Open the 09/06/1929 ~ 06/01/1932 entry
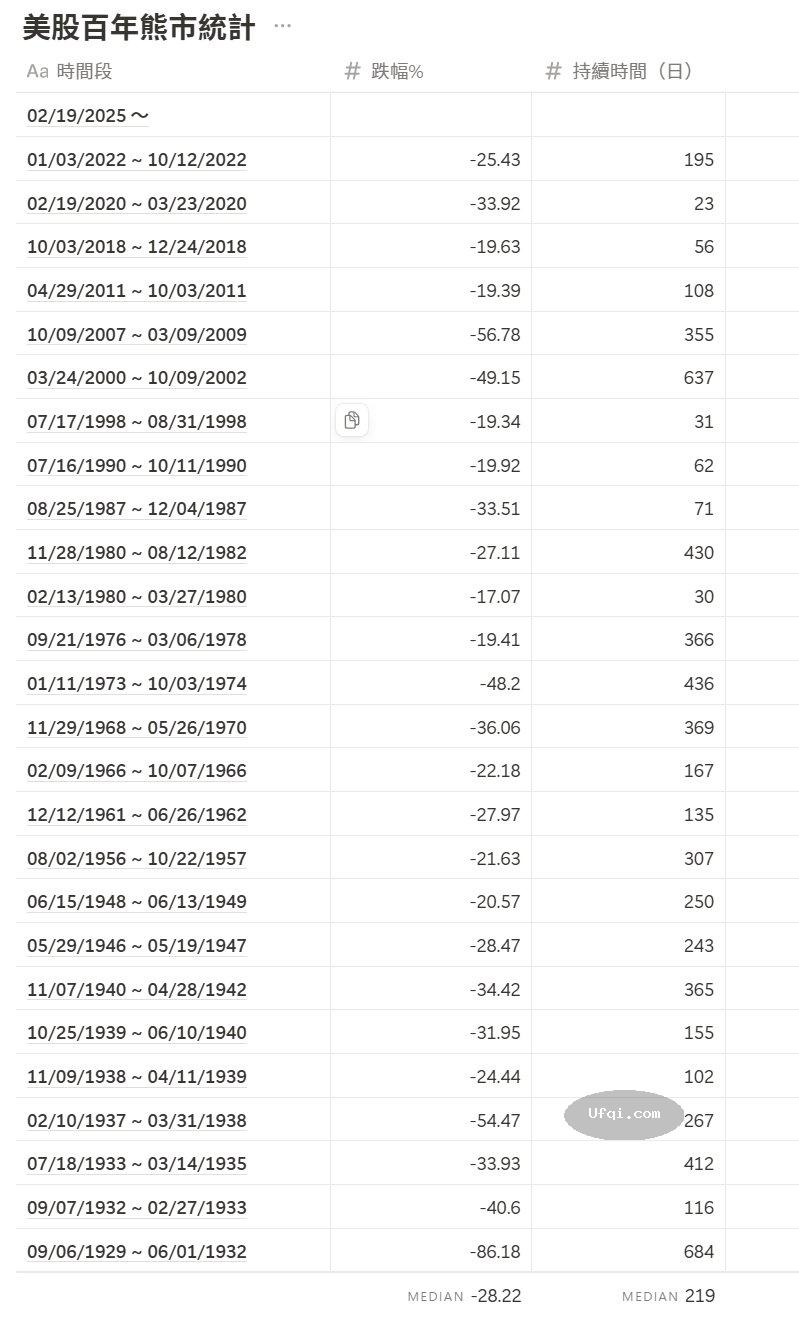The image size is (799, 1331). 136,1251
